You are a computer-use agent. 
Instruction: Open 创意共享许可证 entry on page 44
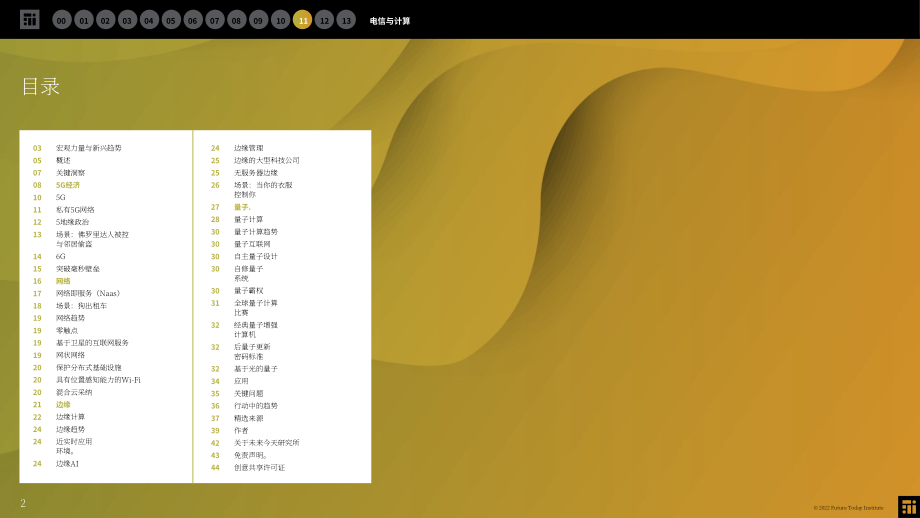click(259, 468)
